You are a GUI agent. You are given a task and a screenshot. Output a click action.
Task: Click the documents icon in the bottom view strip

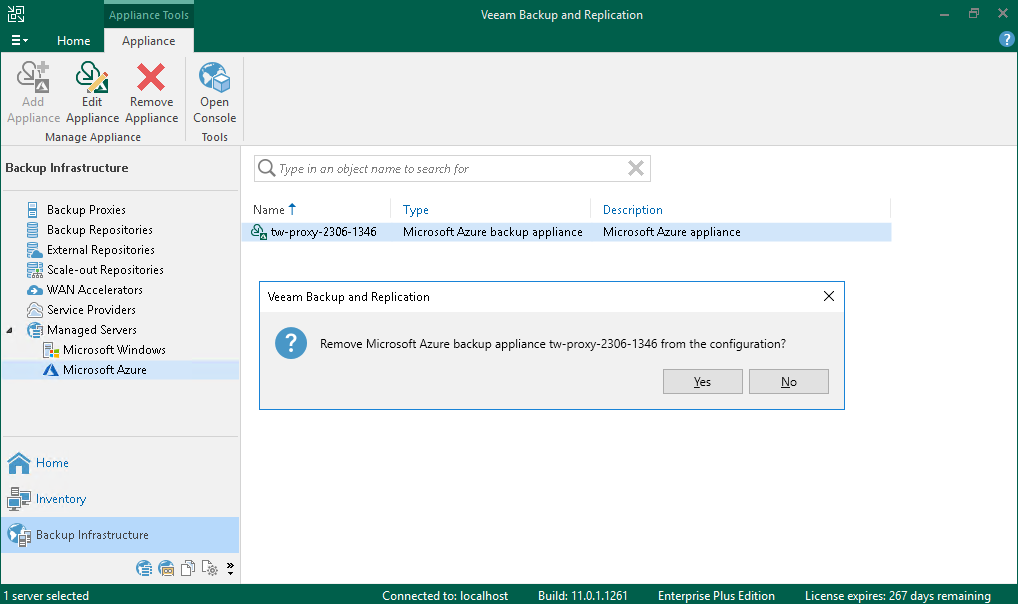(188, 569)
